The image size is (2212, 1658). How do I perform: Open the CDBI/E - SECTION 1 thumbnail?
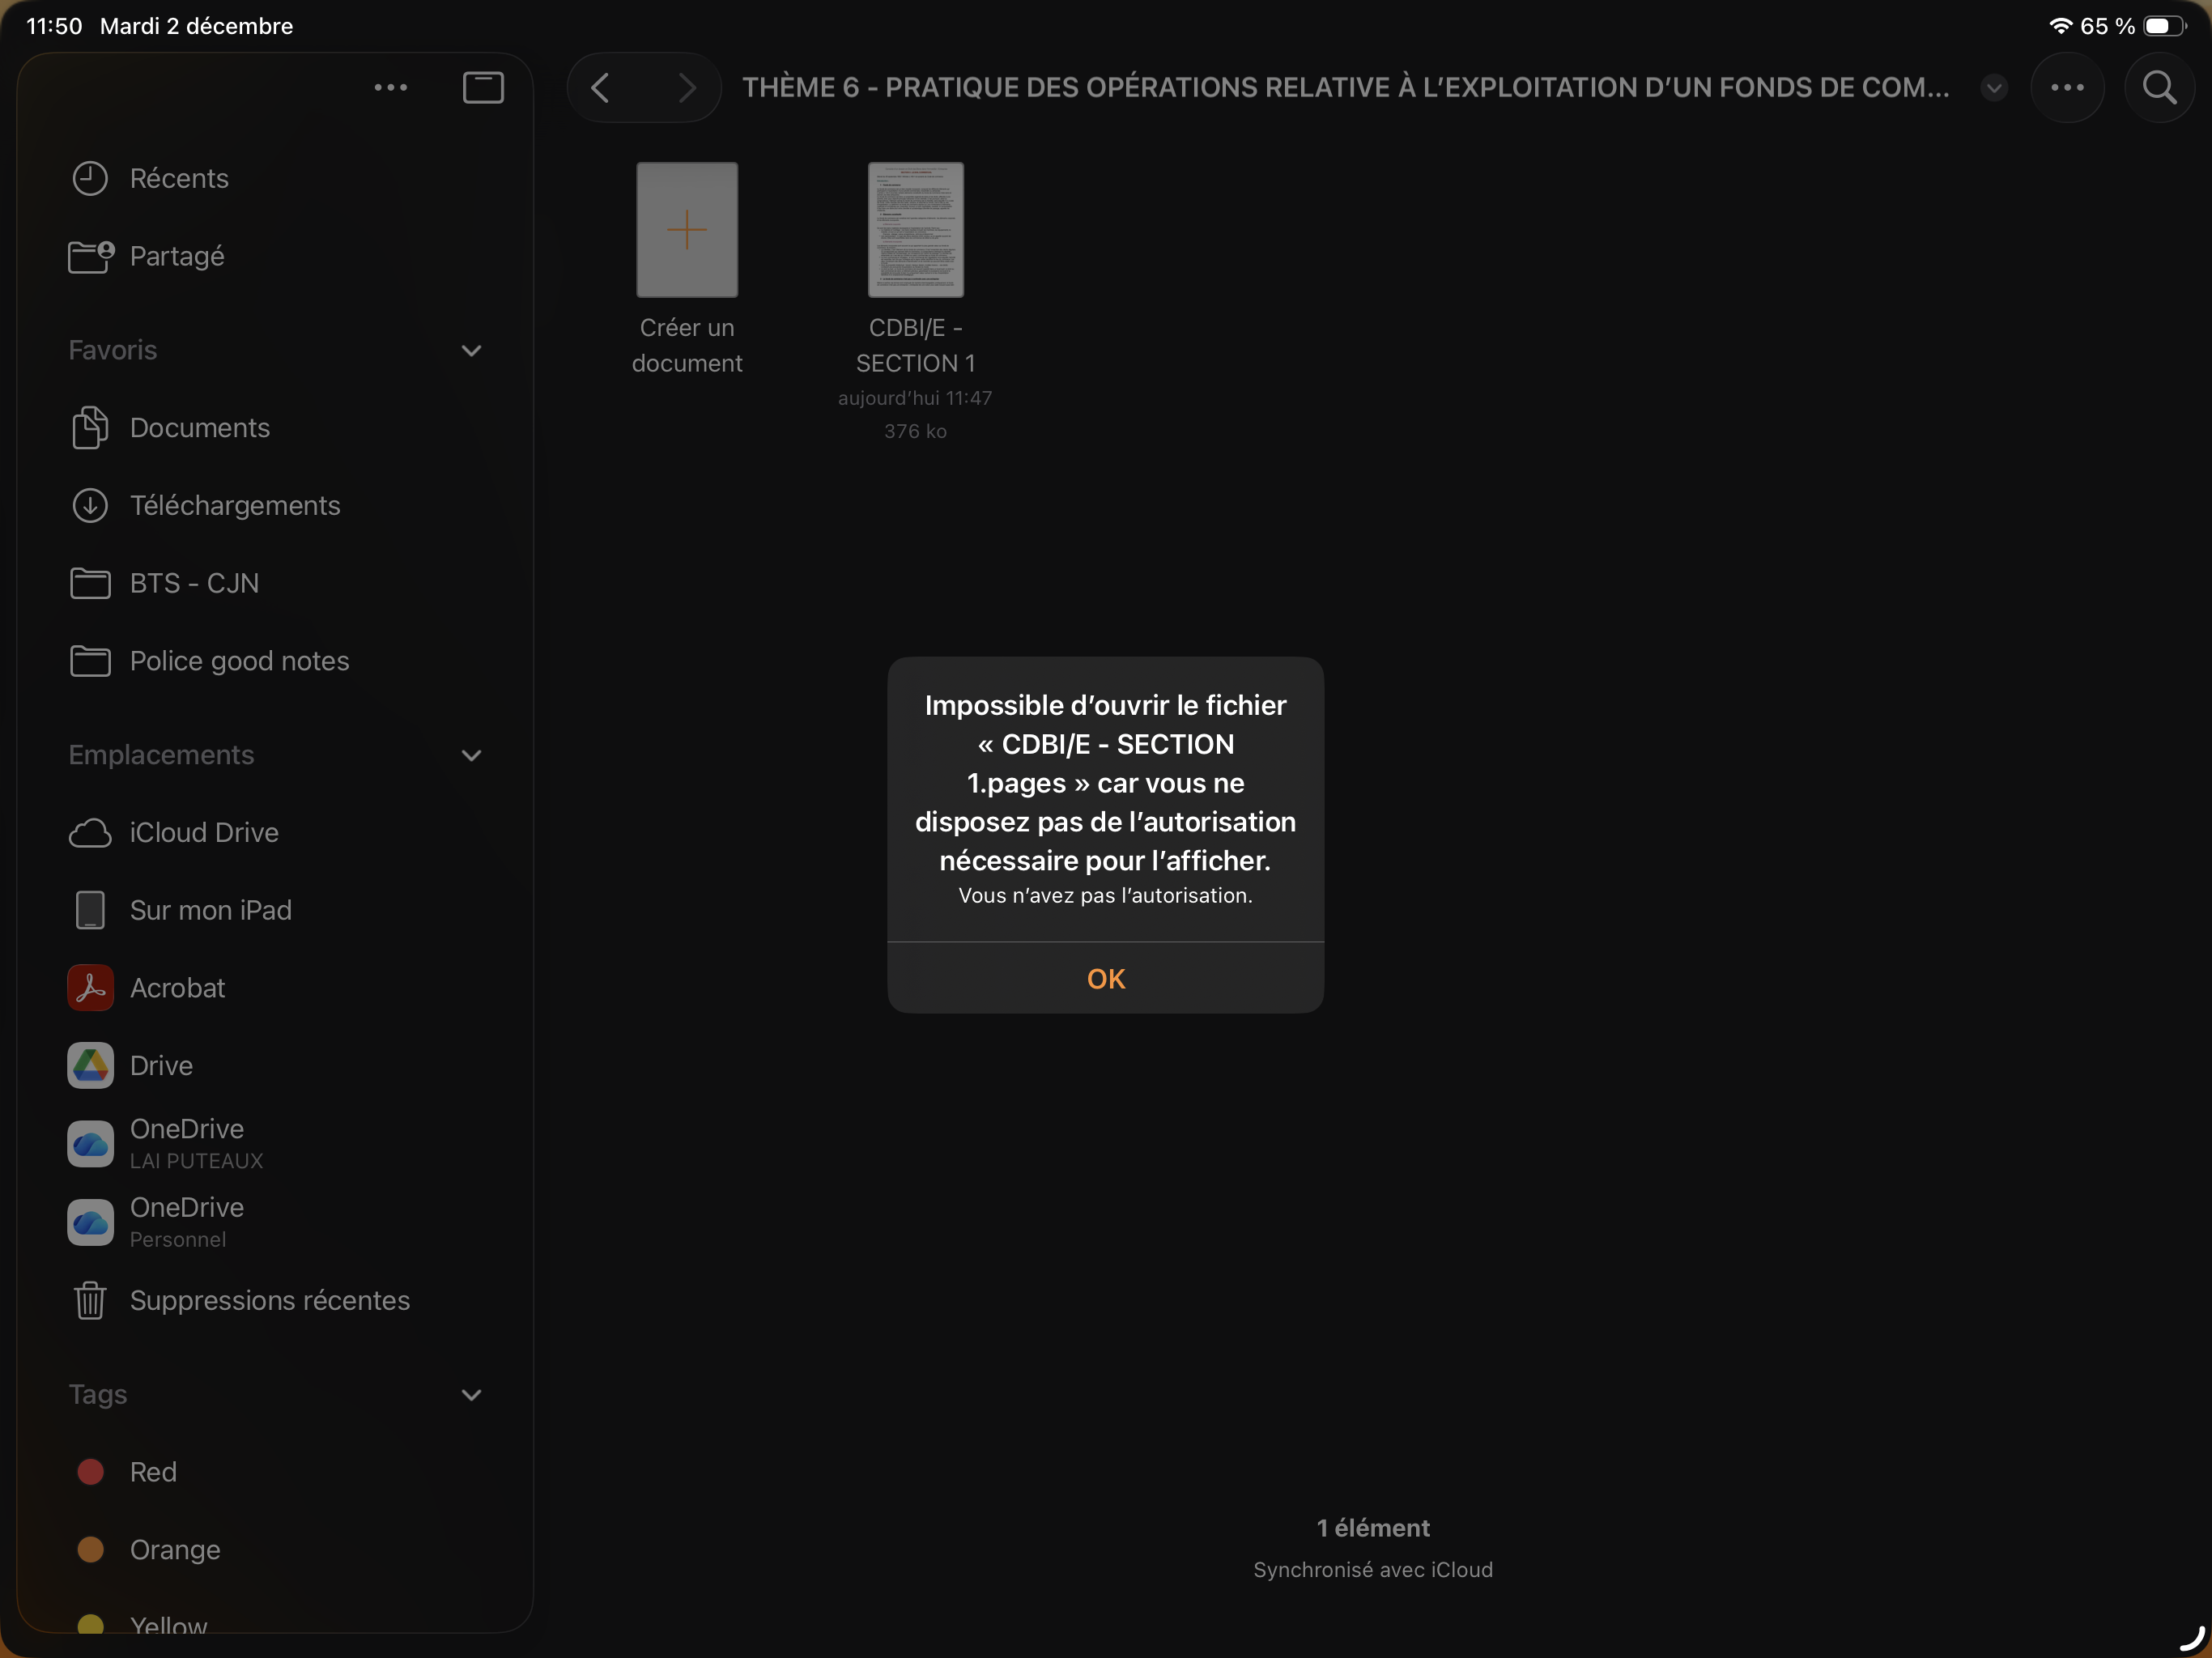click(x=915, y=231)
